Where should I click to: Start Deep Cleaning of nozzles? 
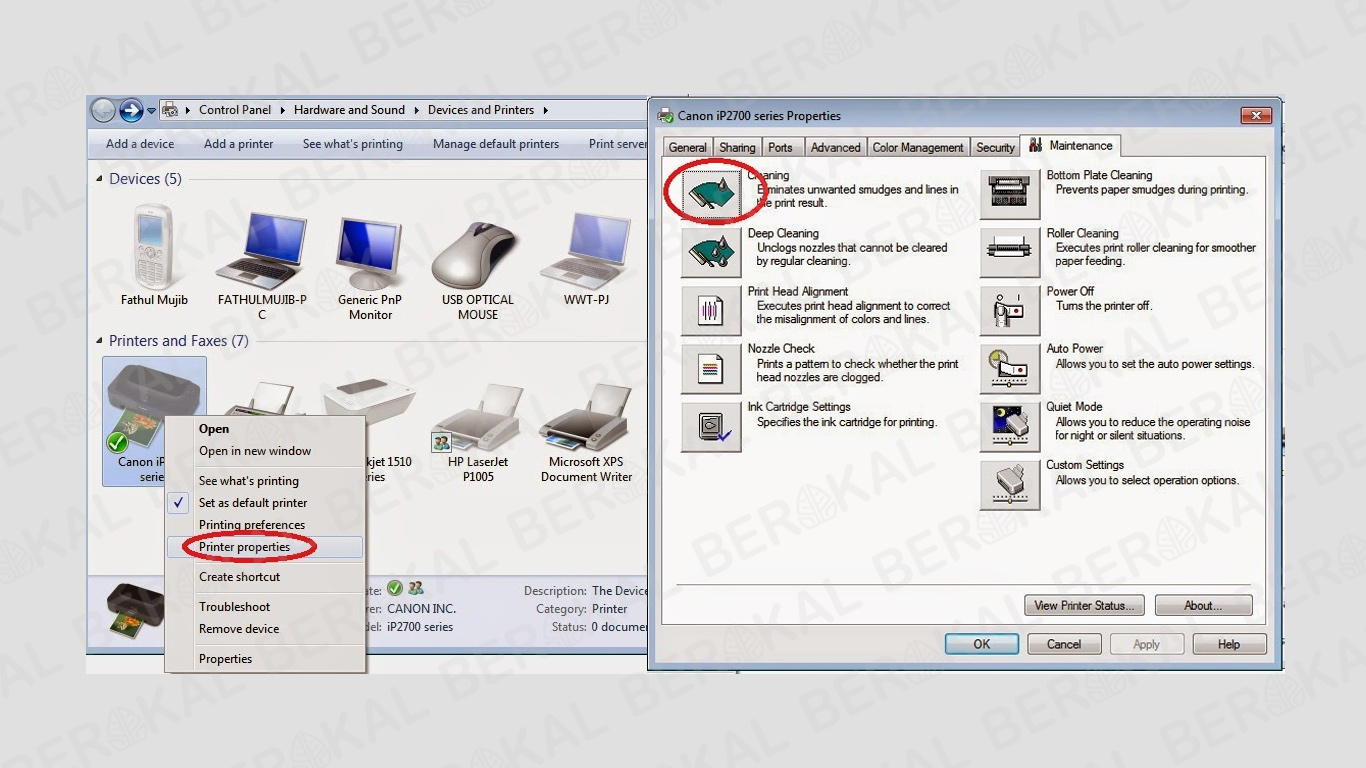point(711,252)
